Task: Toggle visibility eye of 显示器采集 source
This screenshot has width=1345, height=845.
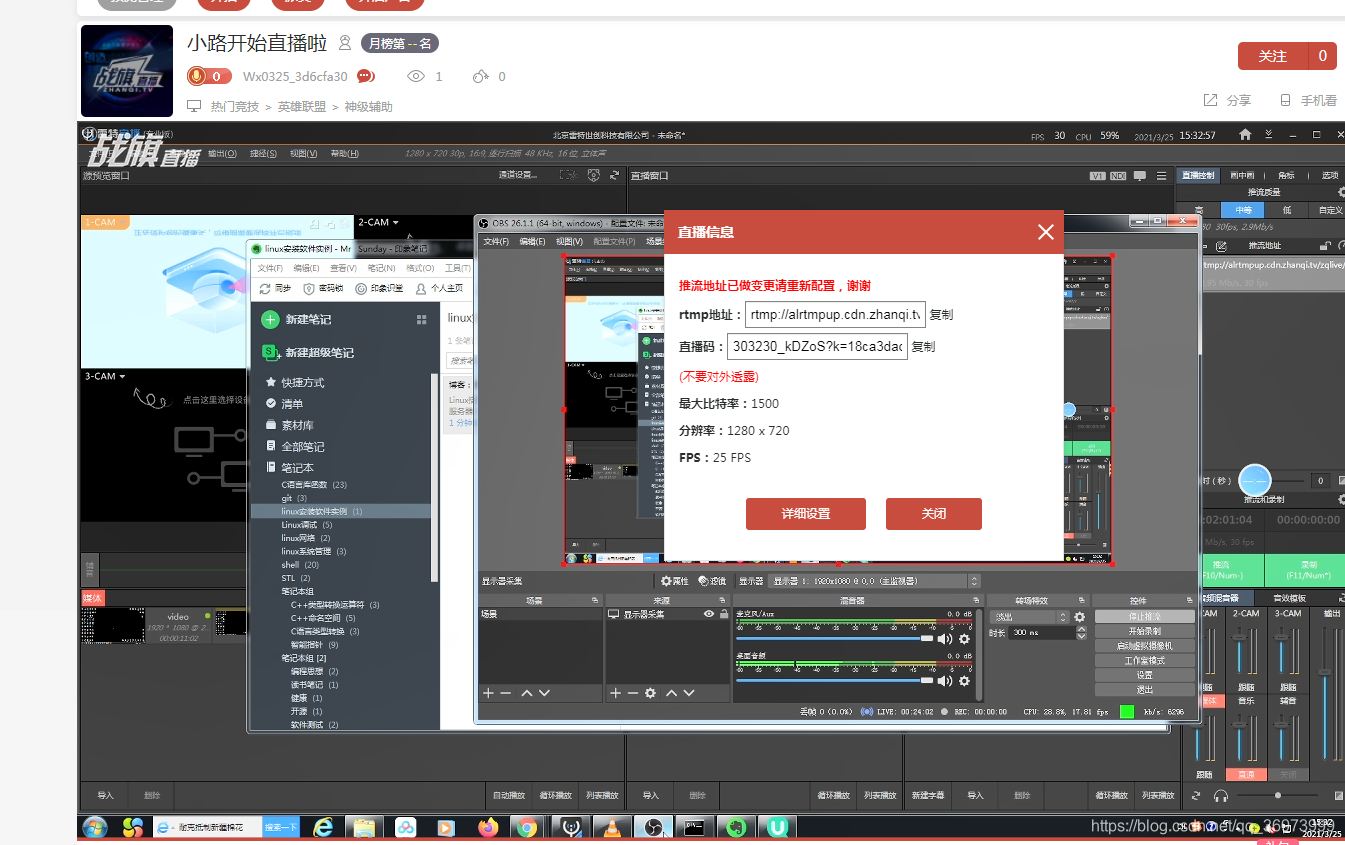Action: pos(709,614)
